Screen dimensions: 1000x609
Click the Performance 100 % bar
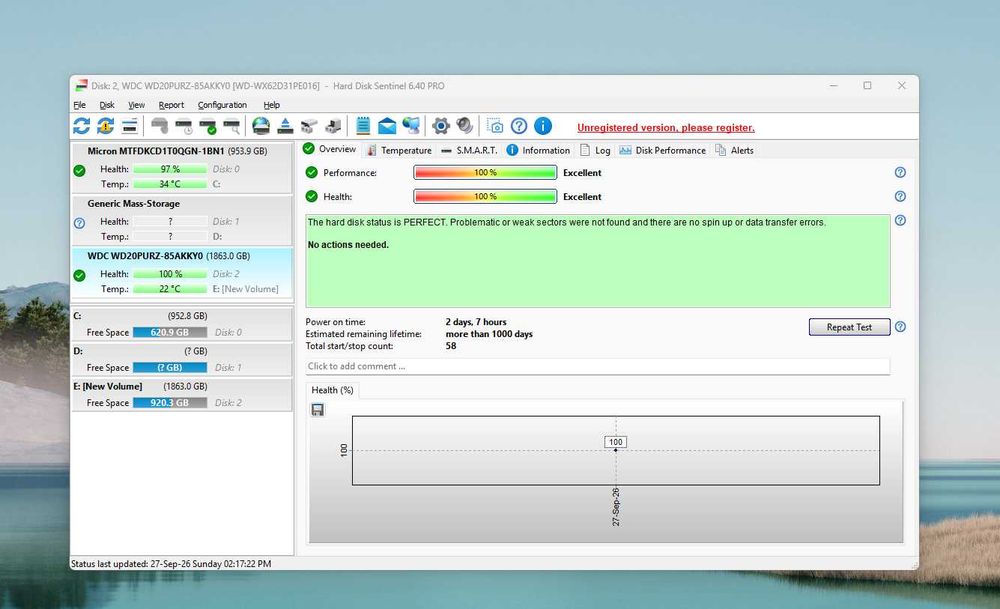485,173
